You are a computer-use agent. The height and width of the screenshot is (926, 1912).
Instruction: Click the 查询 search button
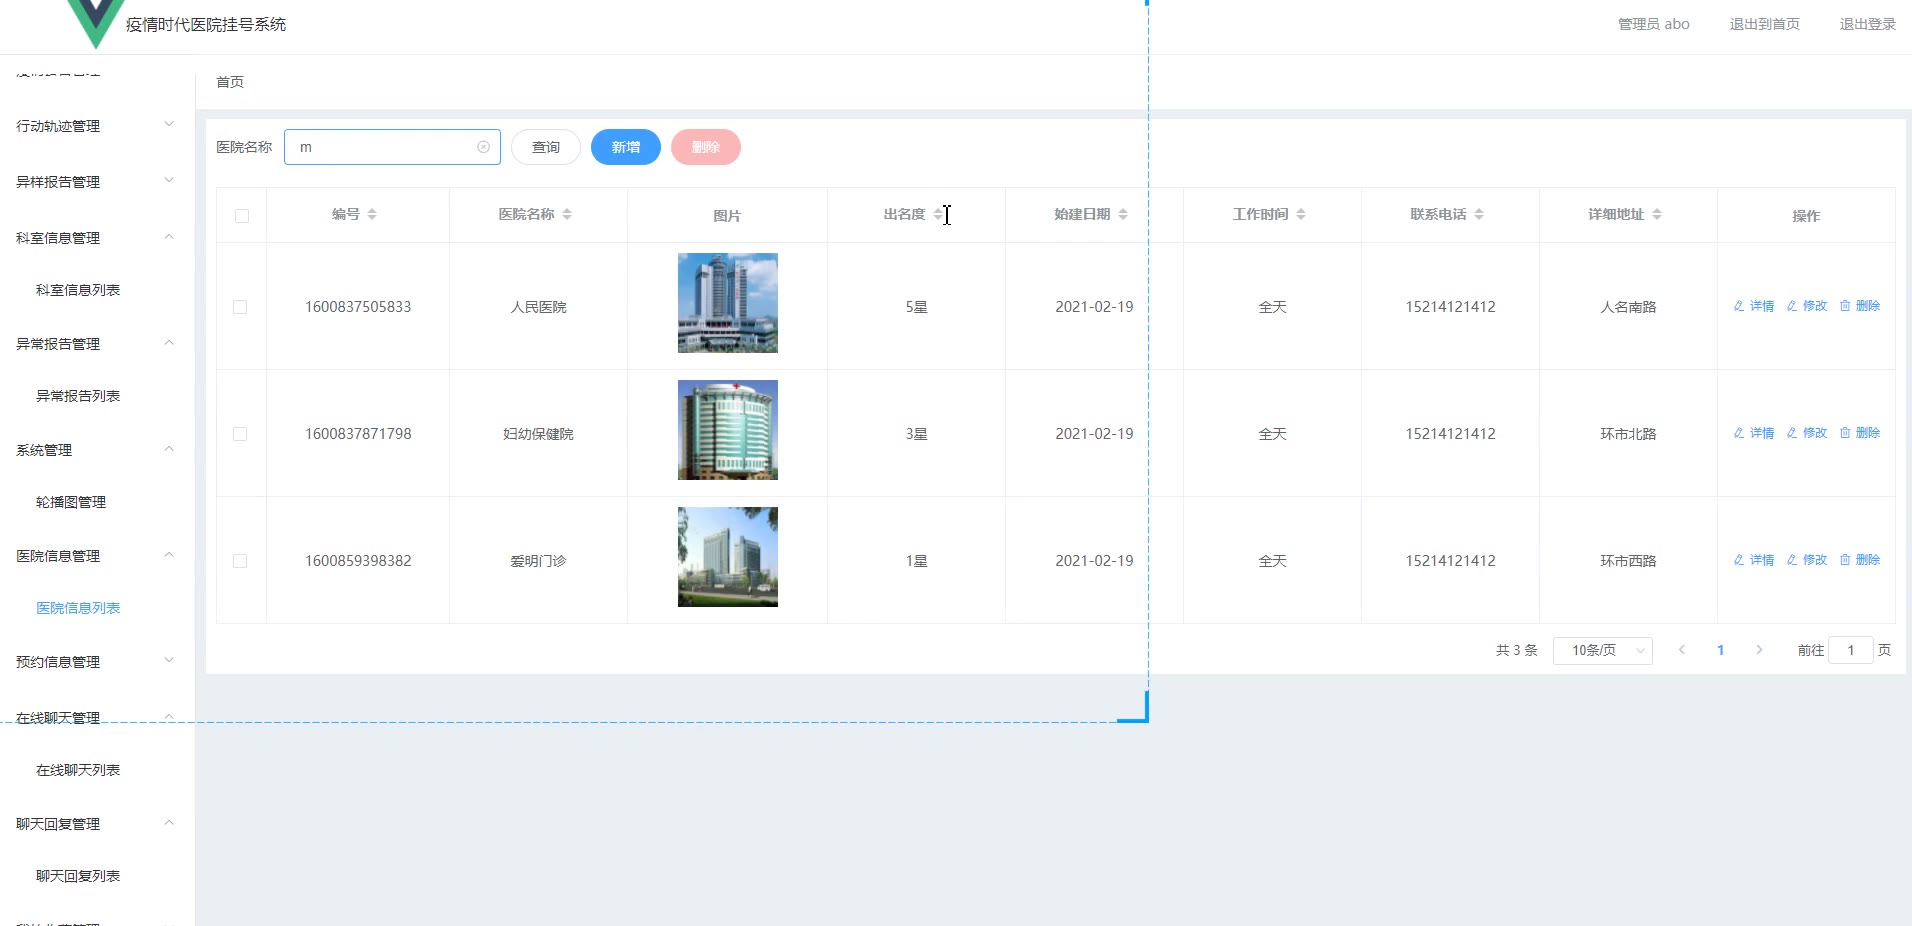click(x=546, y=147)
